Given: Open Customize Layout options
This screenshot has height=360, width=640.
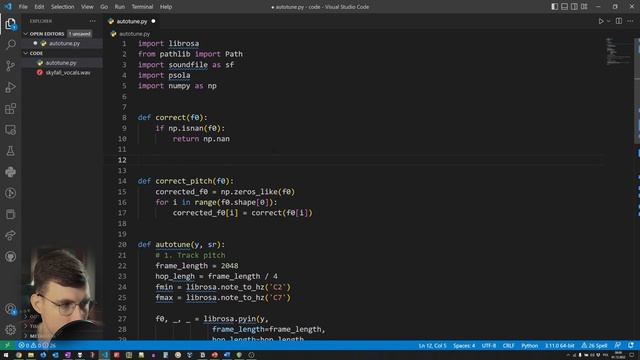Looking at the screenshot, I should pyautogui.click(x=584, y=7).
